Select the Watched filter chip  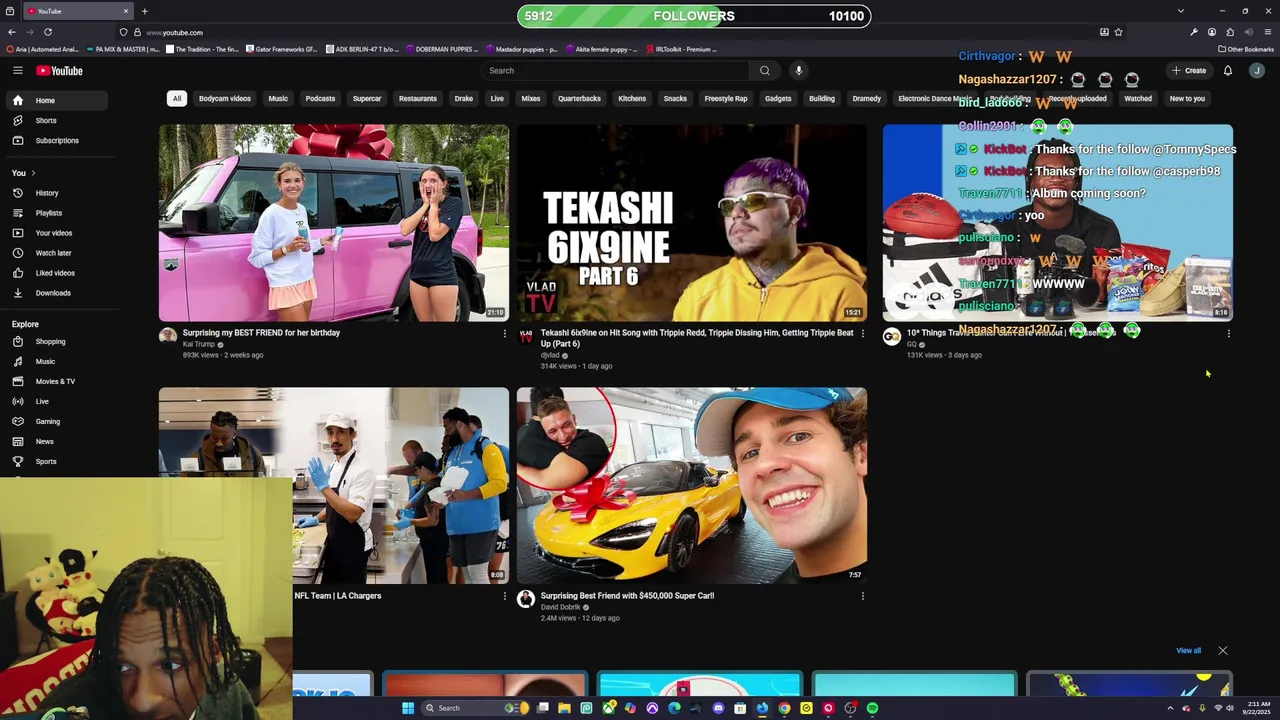1138,98
